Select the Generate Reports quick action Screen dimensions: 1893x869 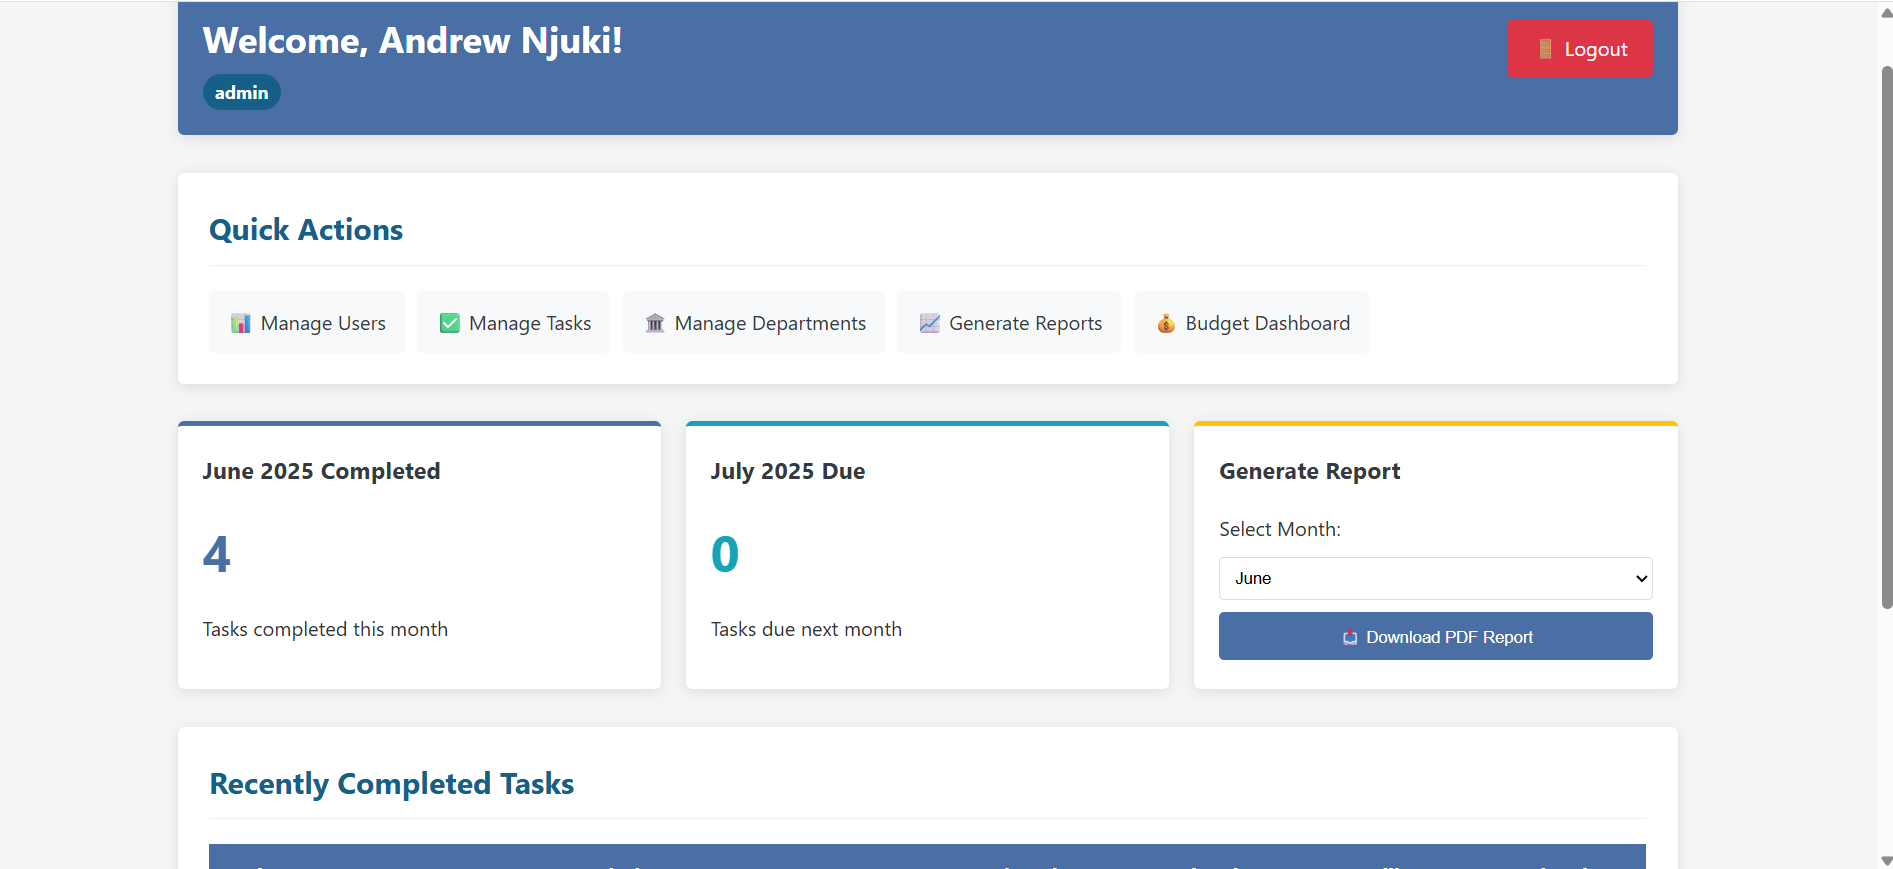tap(1009, 322)
